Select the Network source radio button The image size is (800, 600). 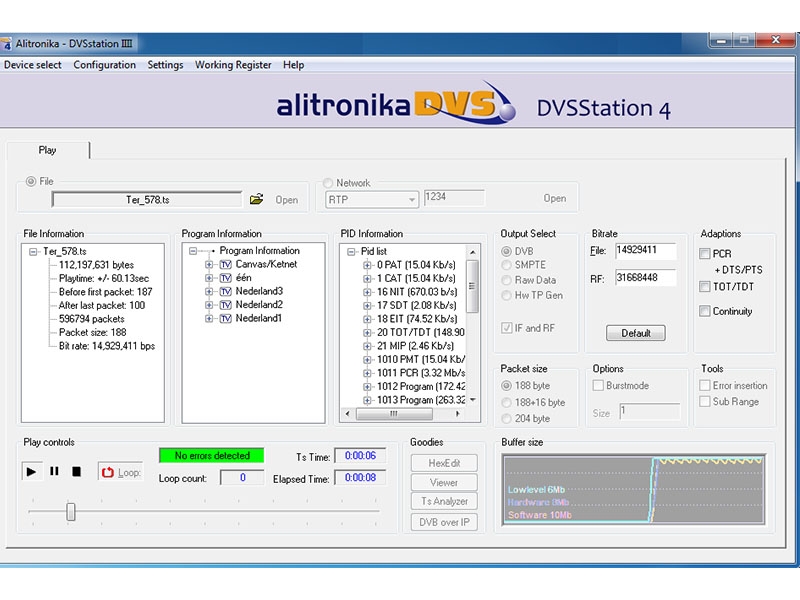tap(328, 183)
